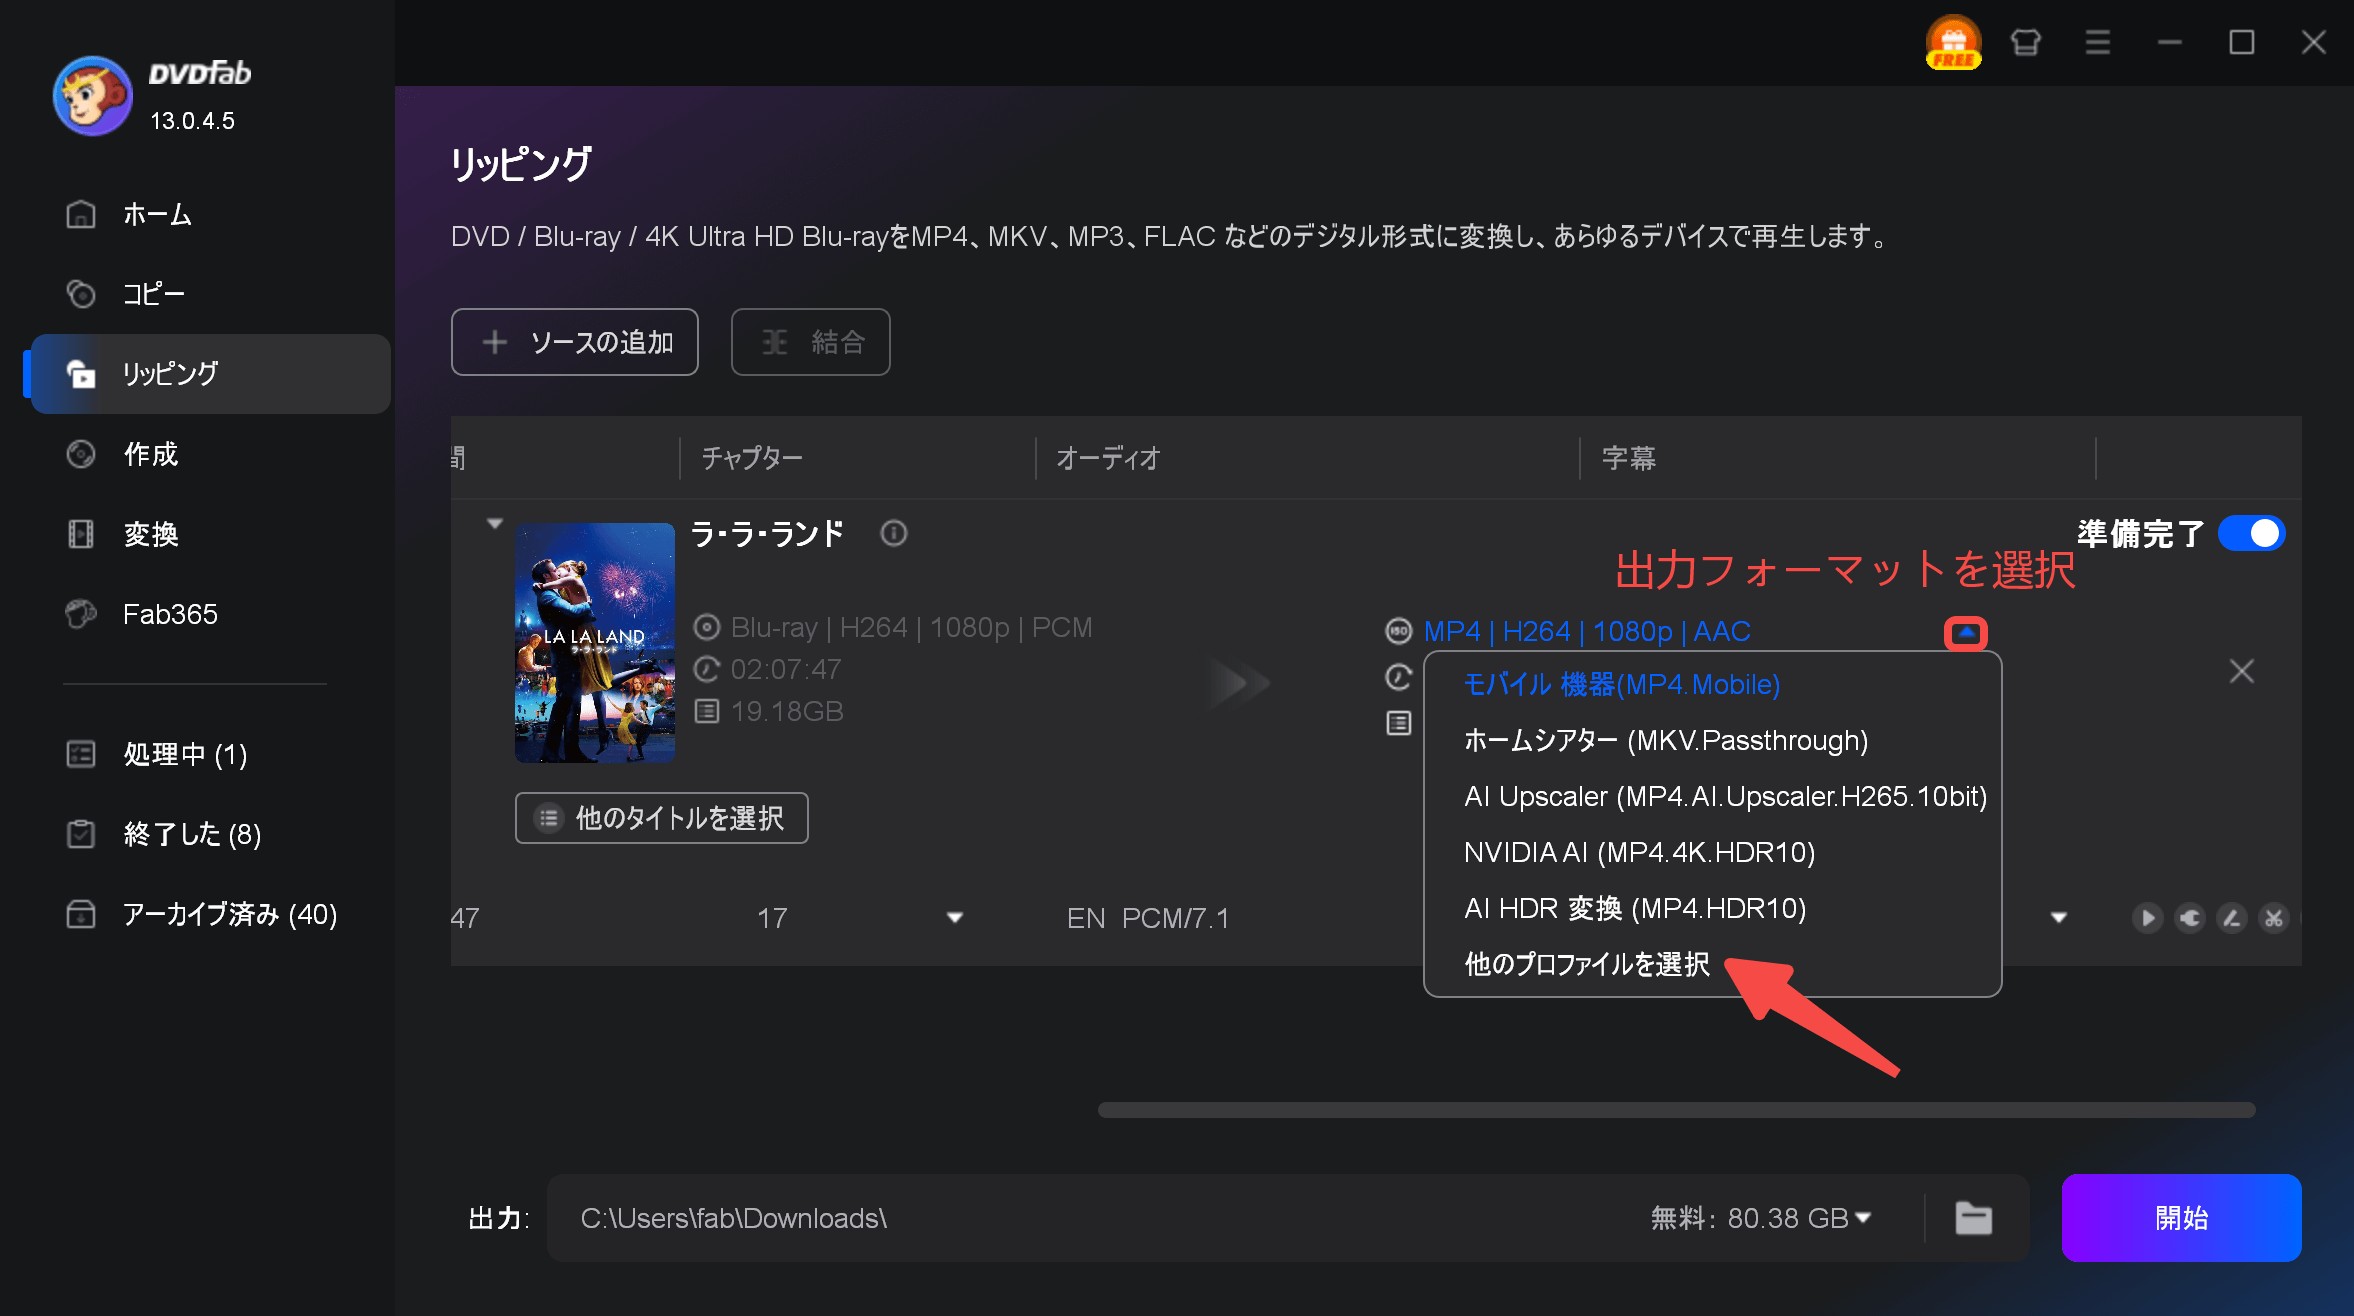Screen dimensions: 2354x1316
Task: Click the ソースの追加 button
Action: click(575, 342)
